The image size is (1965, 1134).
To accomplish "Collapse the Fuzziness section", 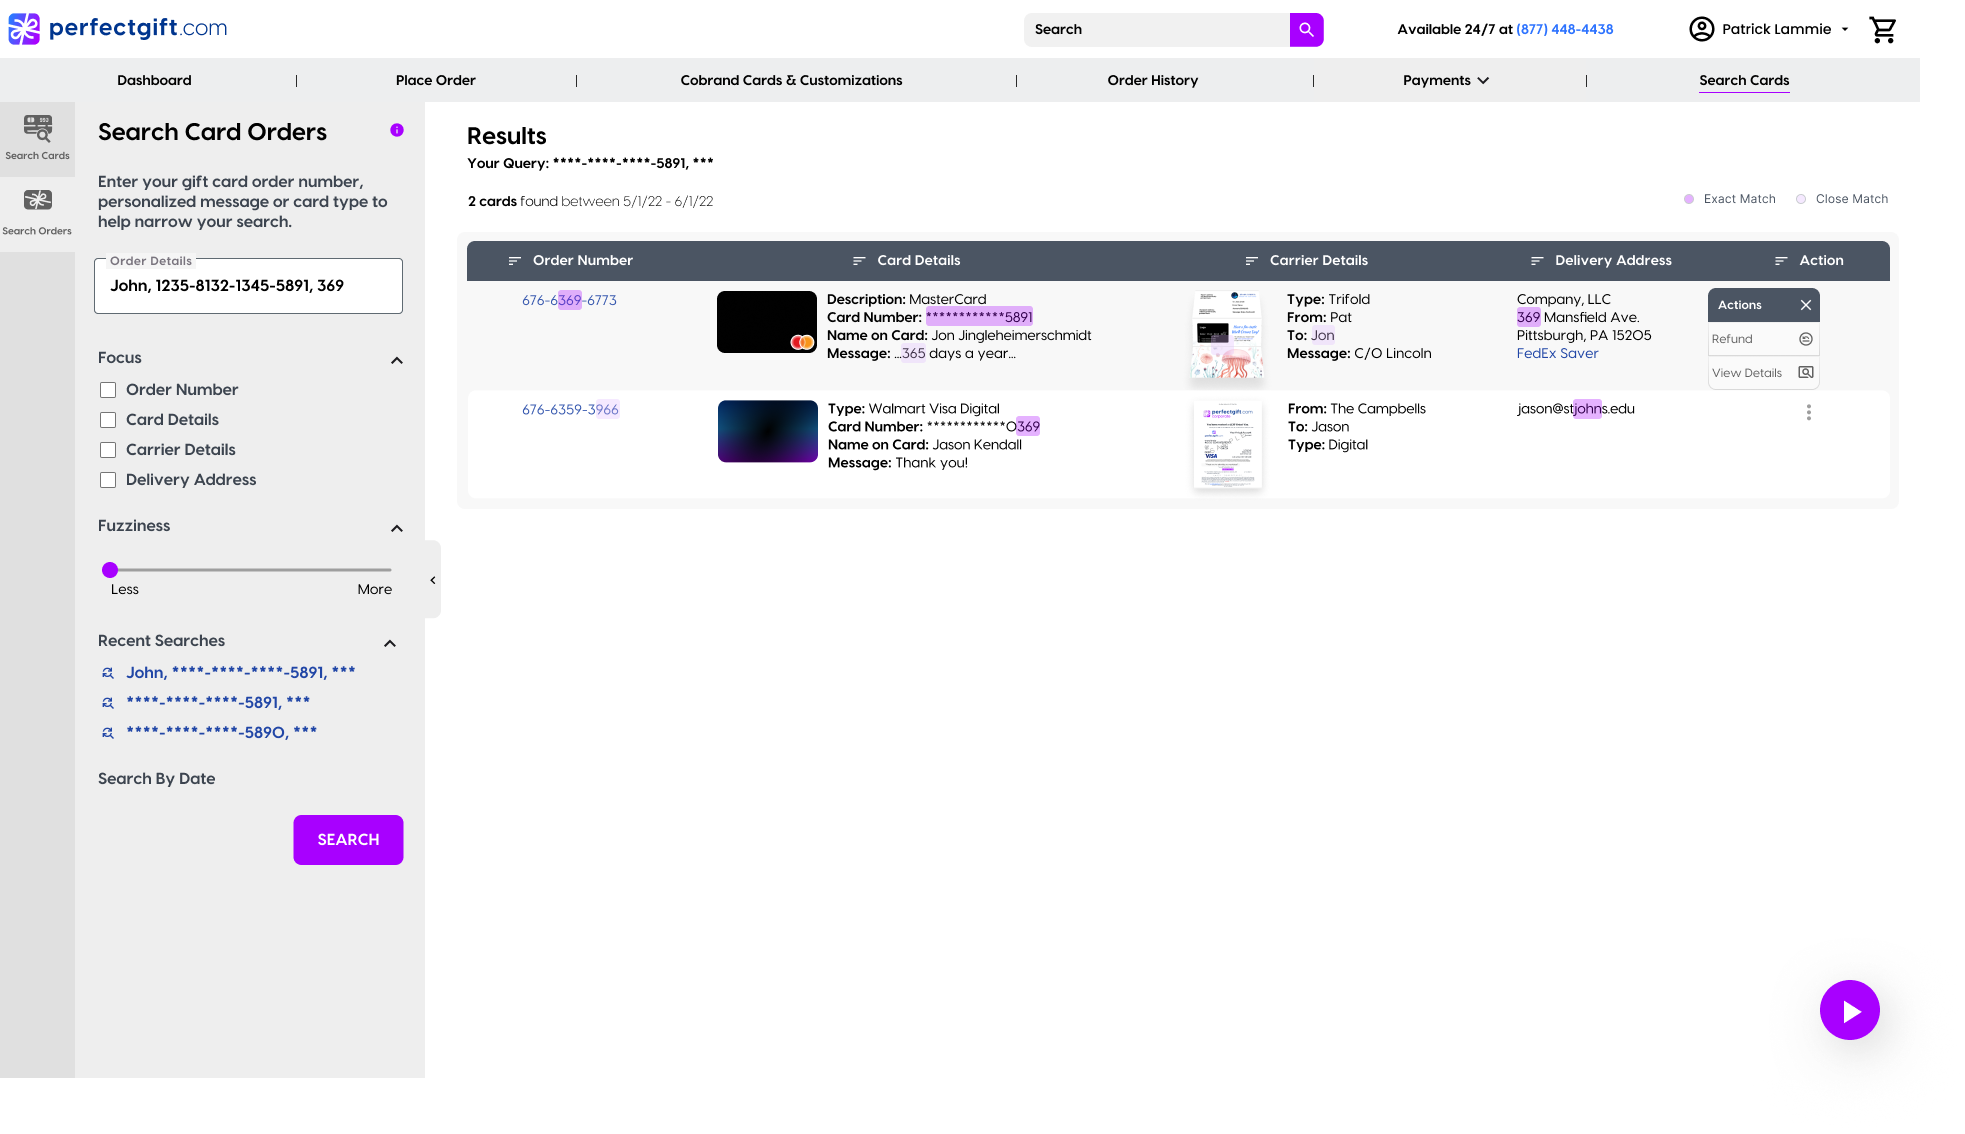I will coord(397,528).
